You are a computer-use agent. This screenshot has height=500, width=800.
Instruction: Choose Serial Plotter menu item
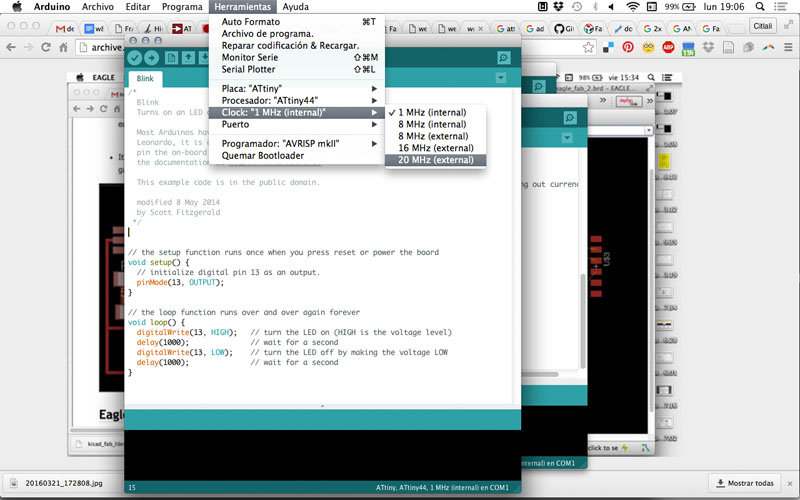click(296, 69)
